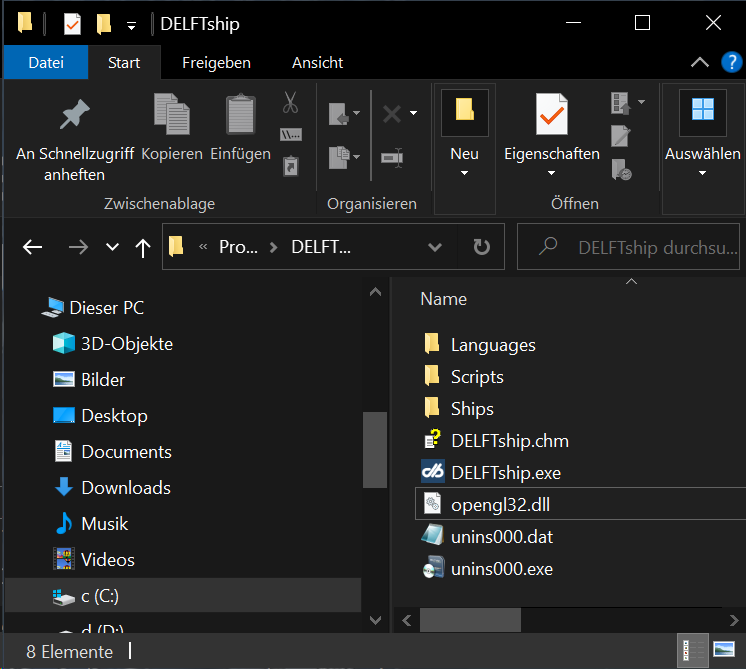
Task: Navigate back with left arrow
Action: (32, 247)
